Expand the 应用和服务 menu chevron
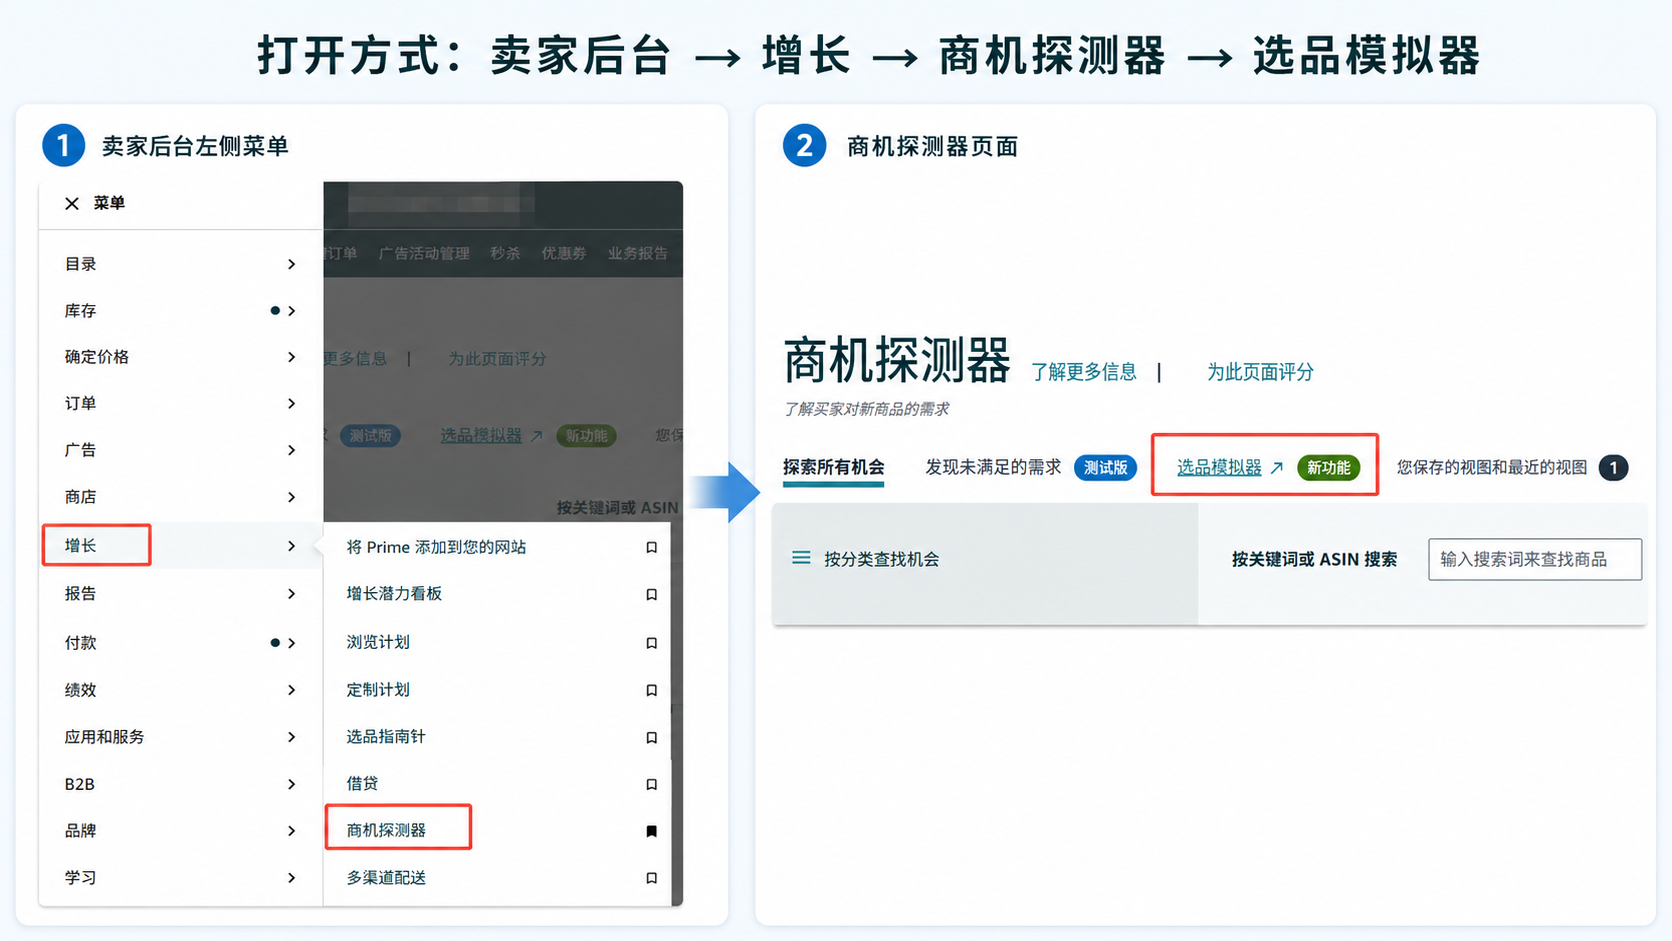The image size is (1672, 941). tap(291, 737)
